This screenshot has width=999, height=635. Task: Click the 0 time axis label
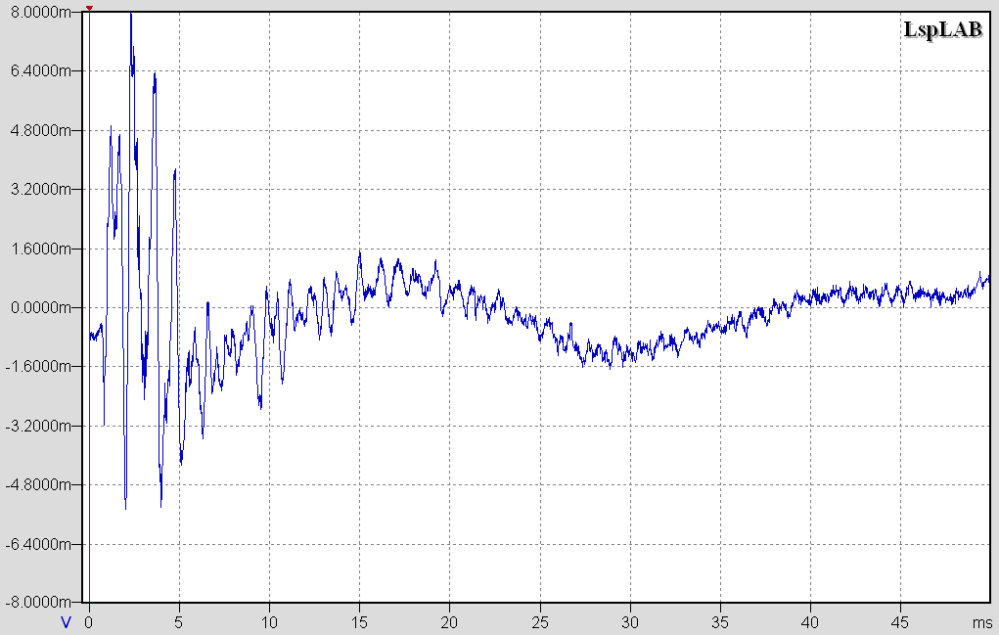coord(89,622)
